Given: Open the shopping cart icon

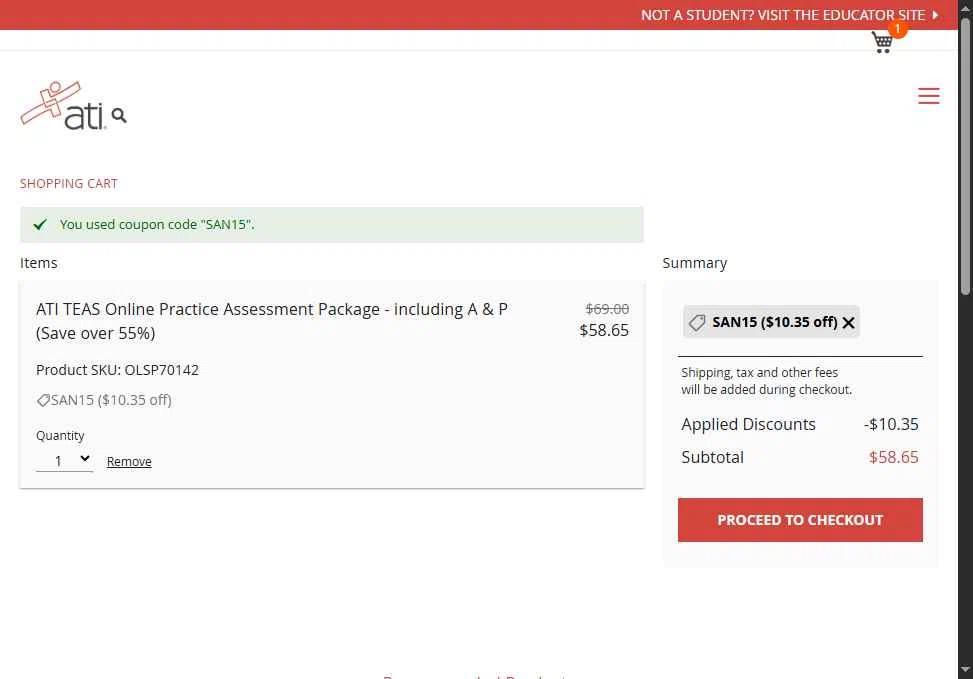Looking at the screenshot, I should point(882,42).
